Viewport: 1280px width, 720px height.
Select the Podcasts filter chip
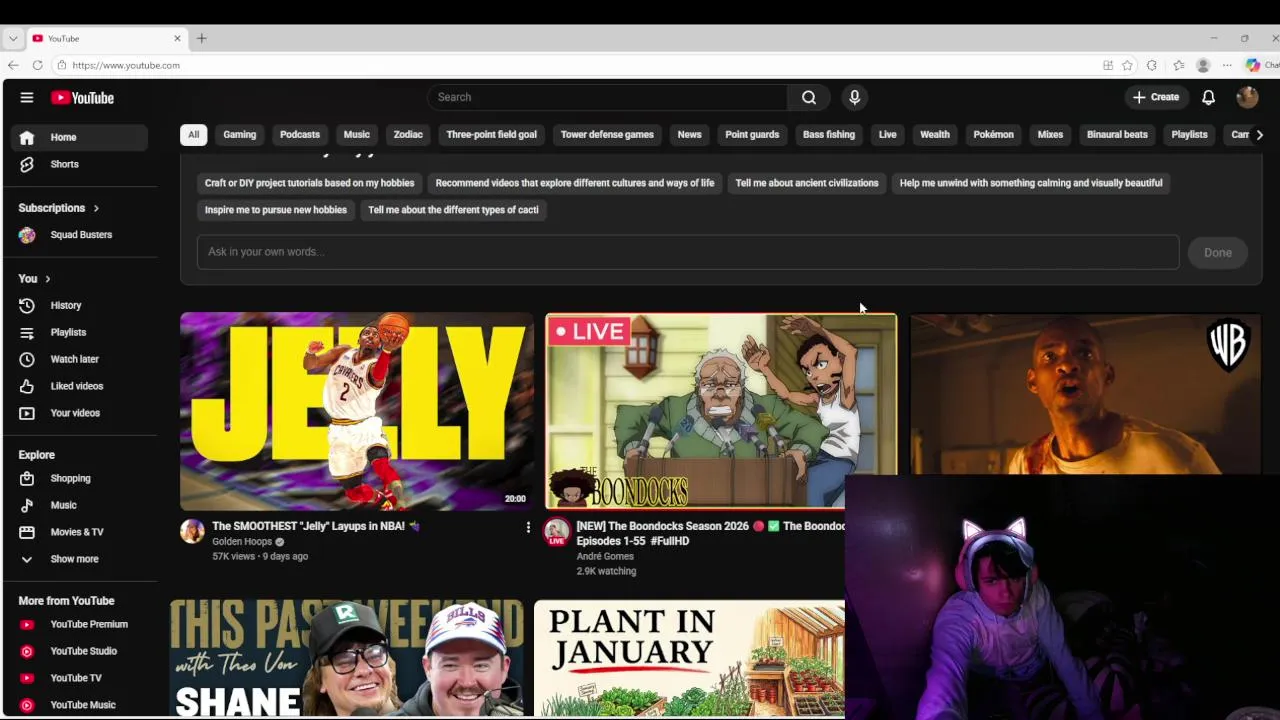pos(300,134)
